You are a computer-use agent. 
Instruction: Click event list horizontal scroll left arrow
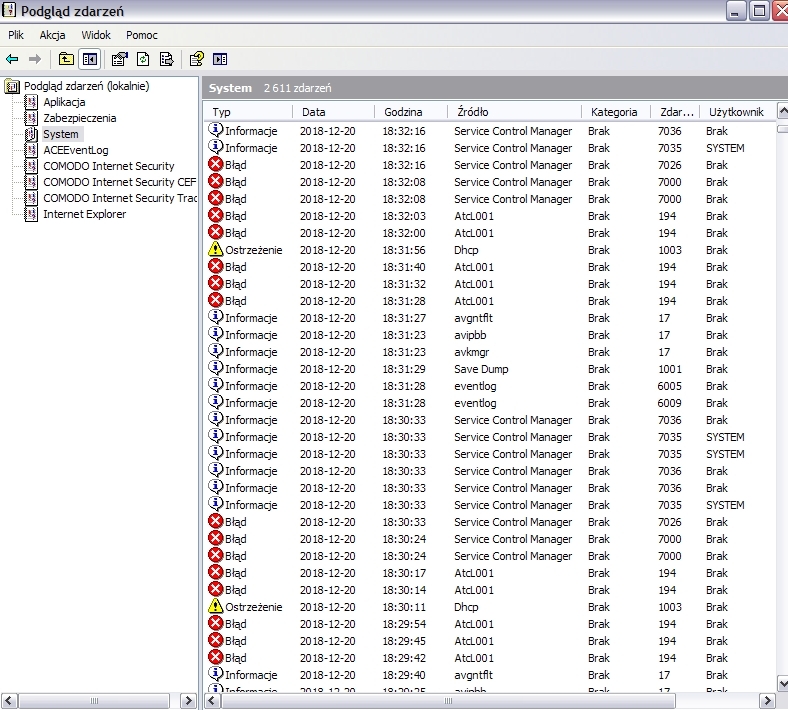pyautogui.click(x=212, y=700)
